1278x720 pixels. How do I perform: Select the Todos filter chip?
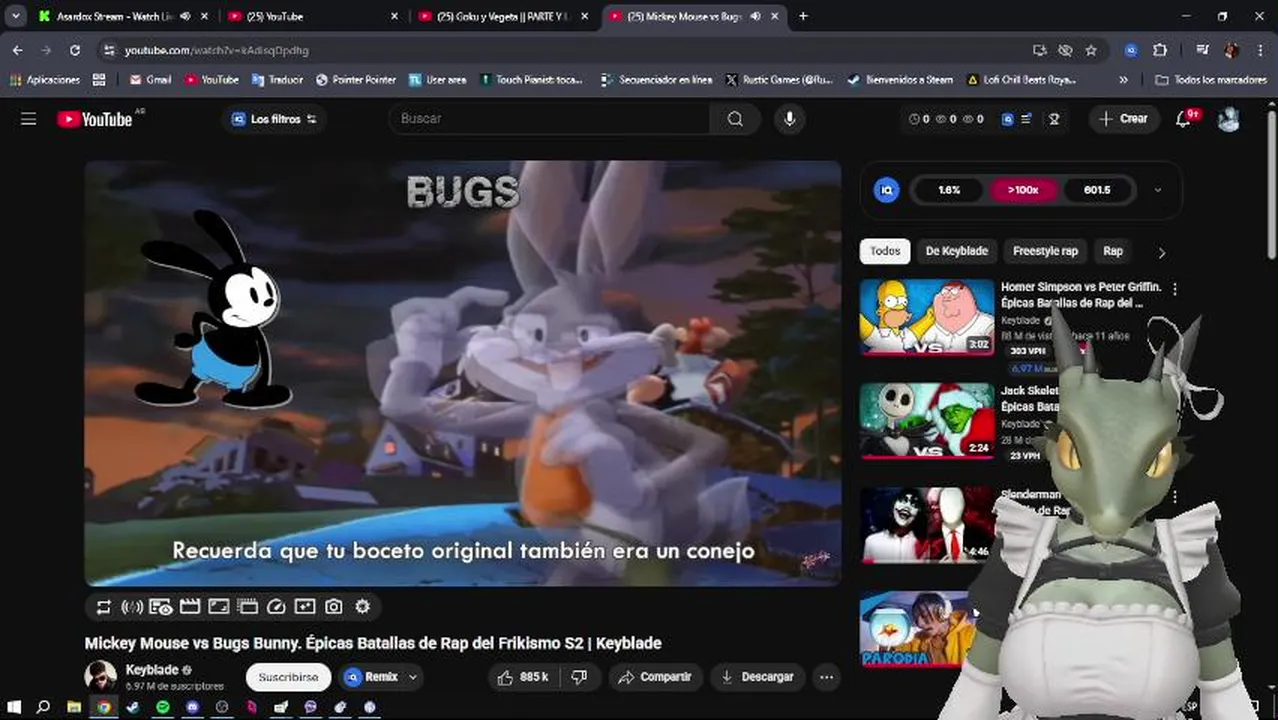pos(885,251)
